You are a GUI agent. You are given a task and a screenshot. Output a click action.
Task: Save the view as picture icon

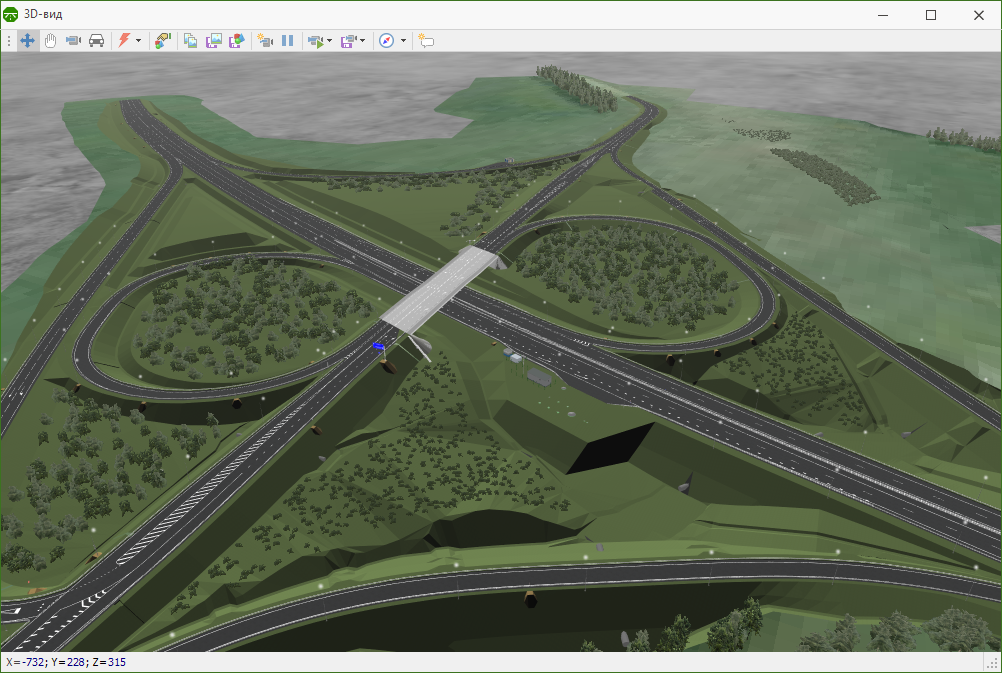click(x=213, y=41)
